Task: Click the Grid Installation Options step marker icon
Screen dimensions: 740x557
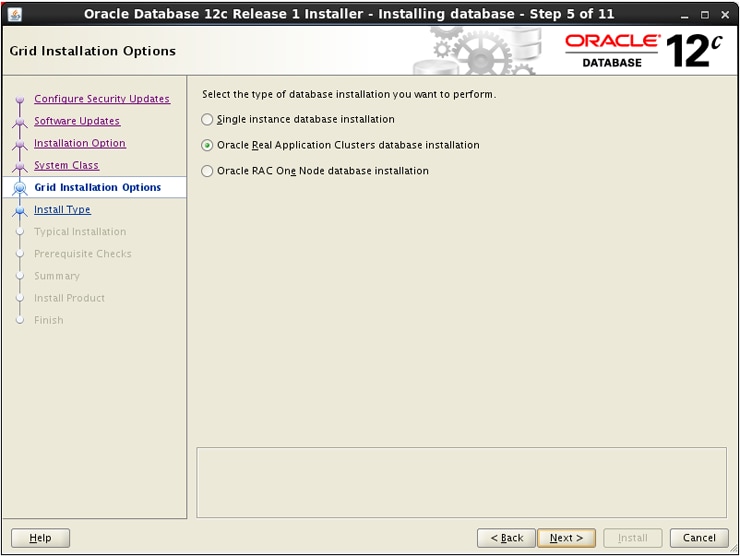Action: click(x=20, y=188)
